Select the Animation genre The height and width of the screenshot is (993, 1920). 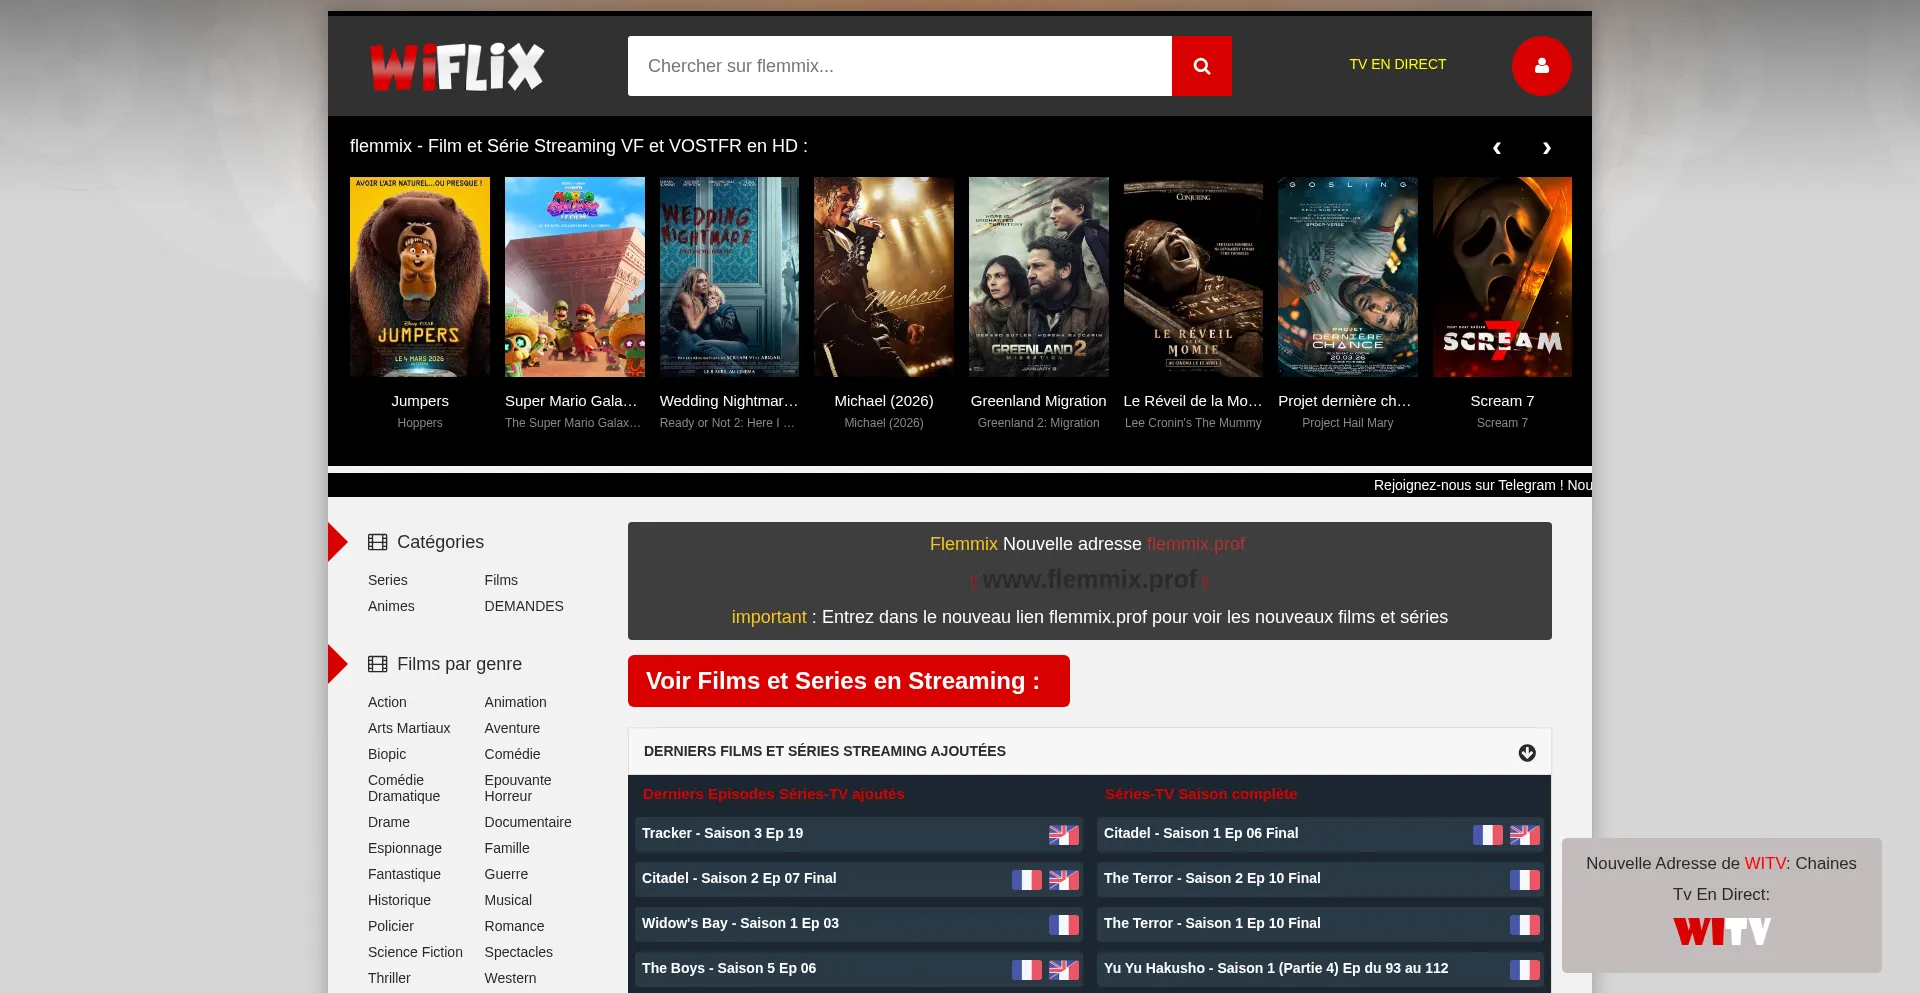tap(516, 702)
